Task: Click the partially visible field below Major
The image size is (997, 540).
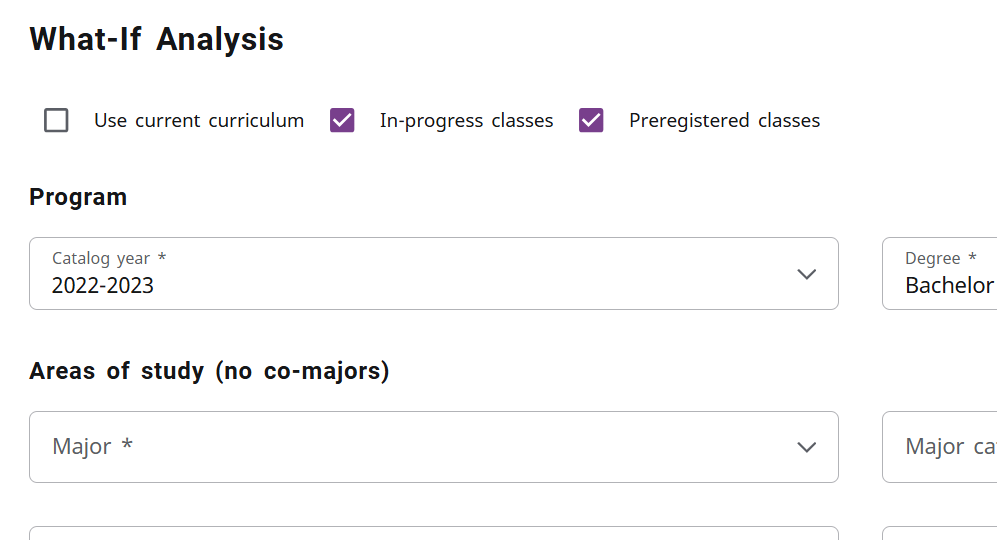Action: click(x=433, y=533)
